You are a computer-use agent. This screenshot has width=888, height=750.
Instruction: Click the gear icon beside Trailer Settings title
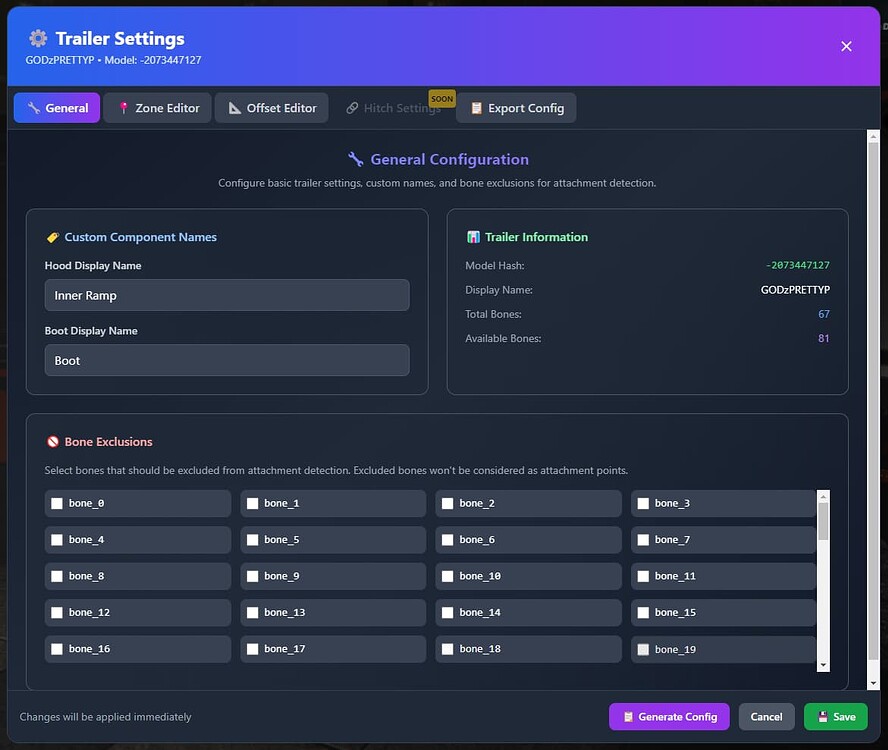(36, 38)
